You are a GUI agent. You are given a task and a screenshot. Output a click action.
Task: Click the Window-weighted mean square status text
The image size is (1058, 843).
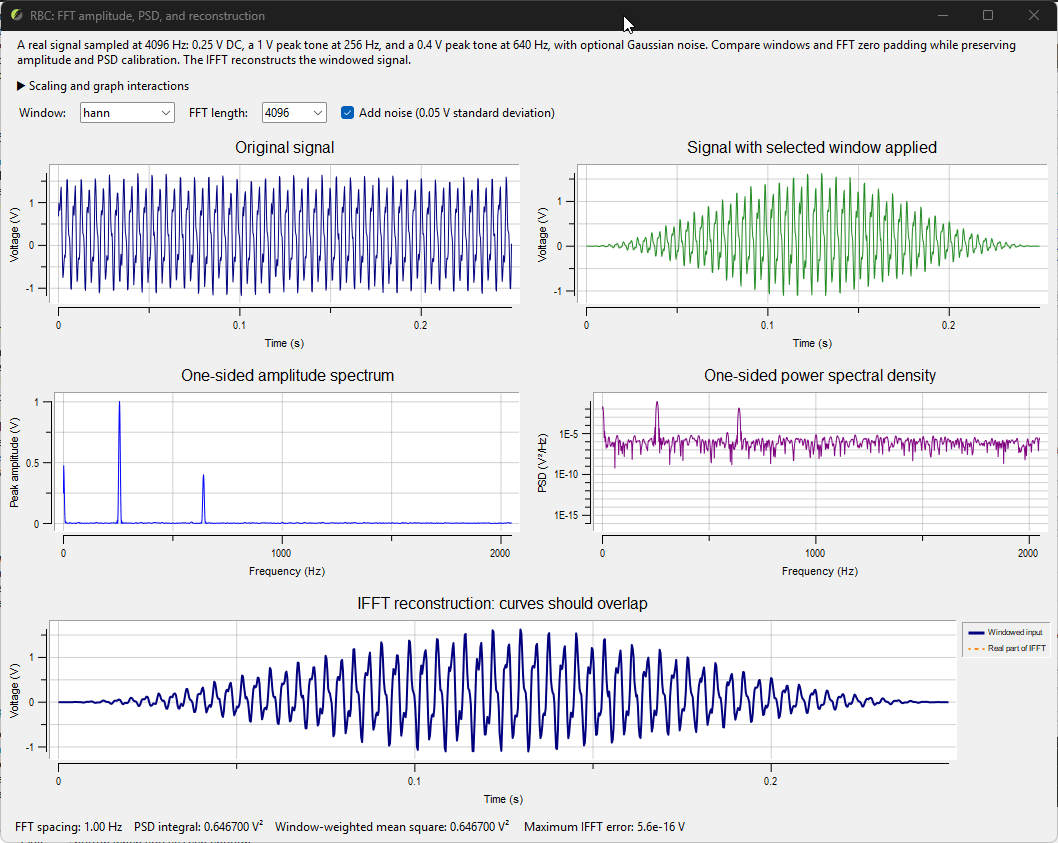pos(392,827)
